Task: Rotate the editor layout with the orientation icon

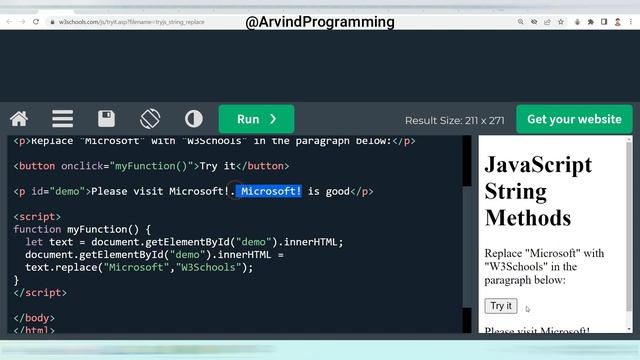Action: tap(150, 119)
